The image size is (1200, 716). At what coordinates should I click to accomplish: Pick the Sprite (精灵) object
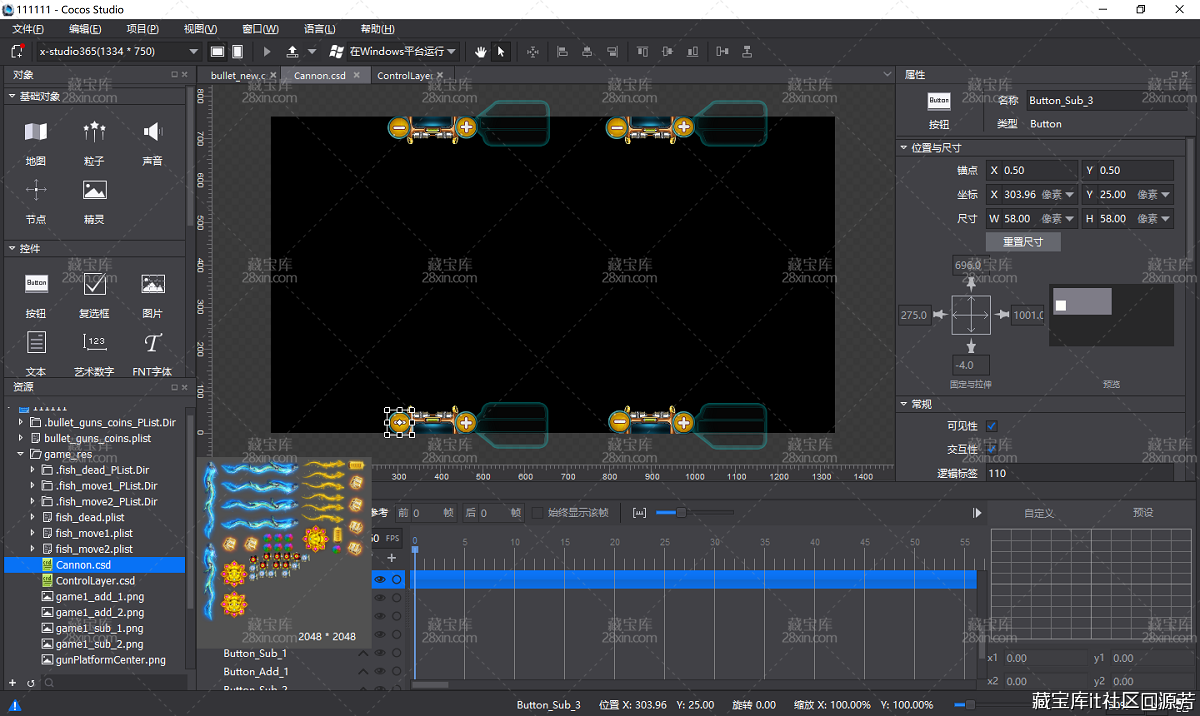94,200
